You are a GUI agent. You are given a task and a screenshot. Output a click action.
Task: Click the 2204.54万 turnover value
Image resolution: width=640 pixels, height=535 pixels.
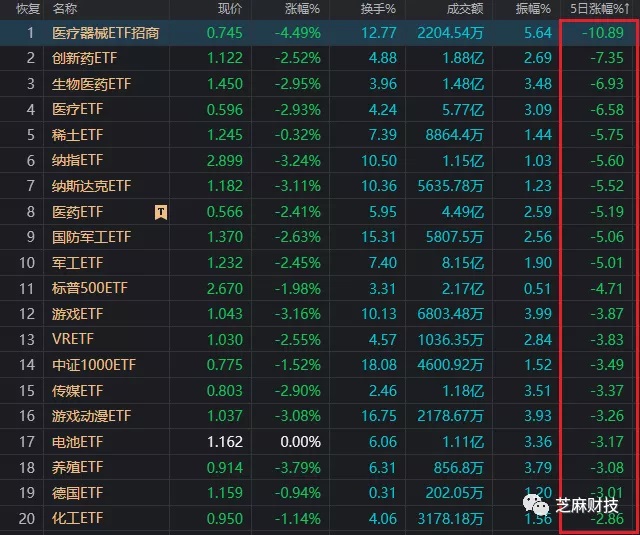click(450, 33)
